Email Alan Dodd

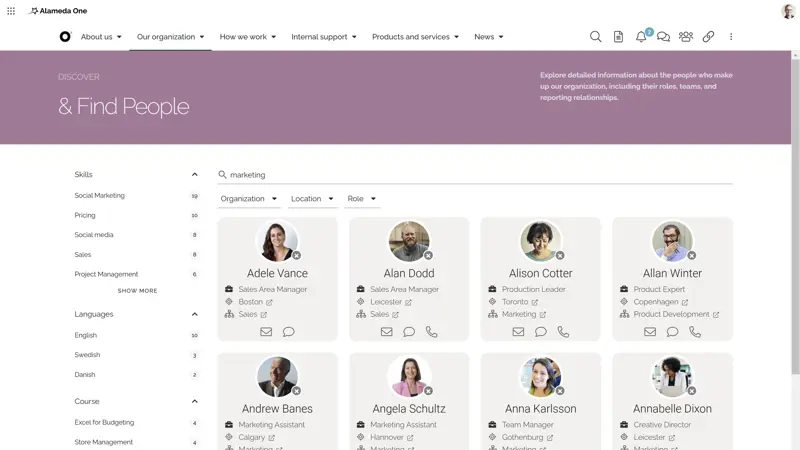(x=387, y=332)
